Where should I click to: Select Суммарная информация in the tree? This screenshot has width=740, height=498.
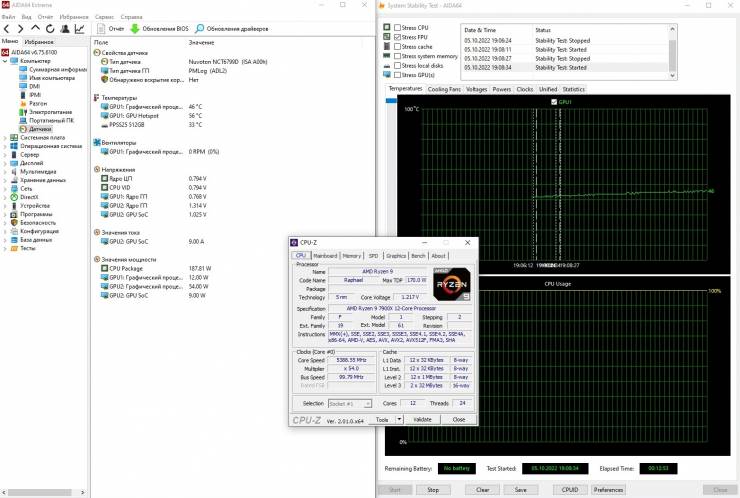point(53,69)
